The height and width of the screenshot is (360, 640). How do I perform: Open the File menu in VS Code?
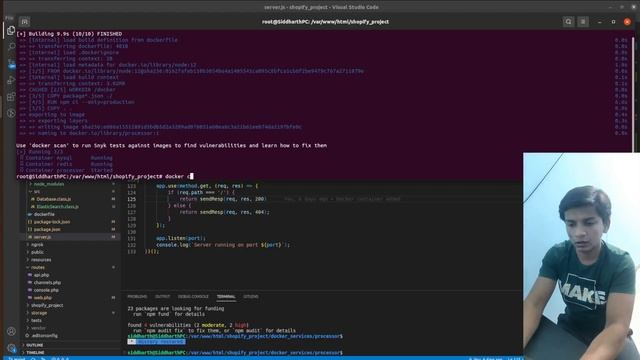point(9,18)
